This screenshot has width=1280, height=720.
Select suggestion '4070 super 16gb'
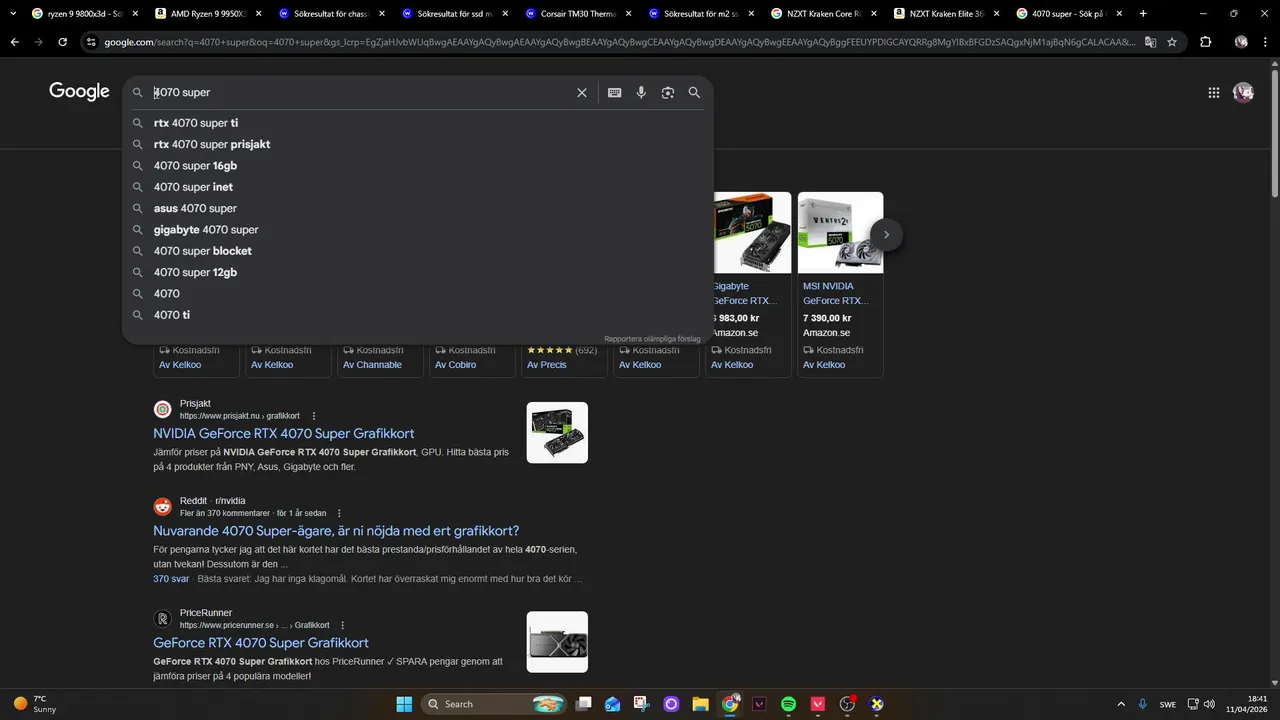(418, 166)
